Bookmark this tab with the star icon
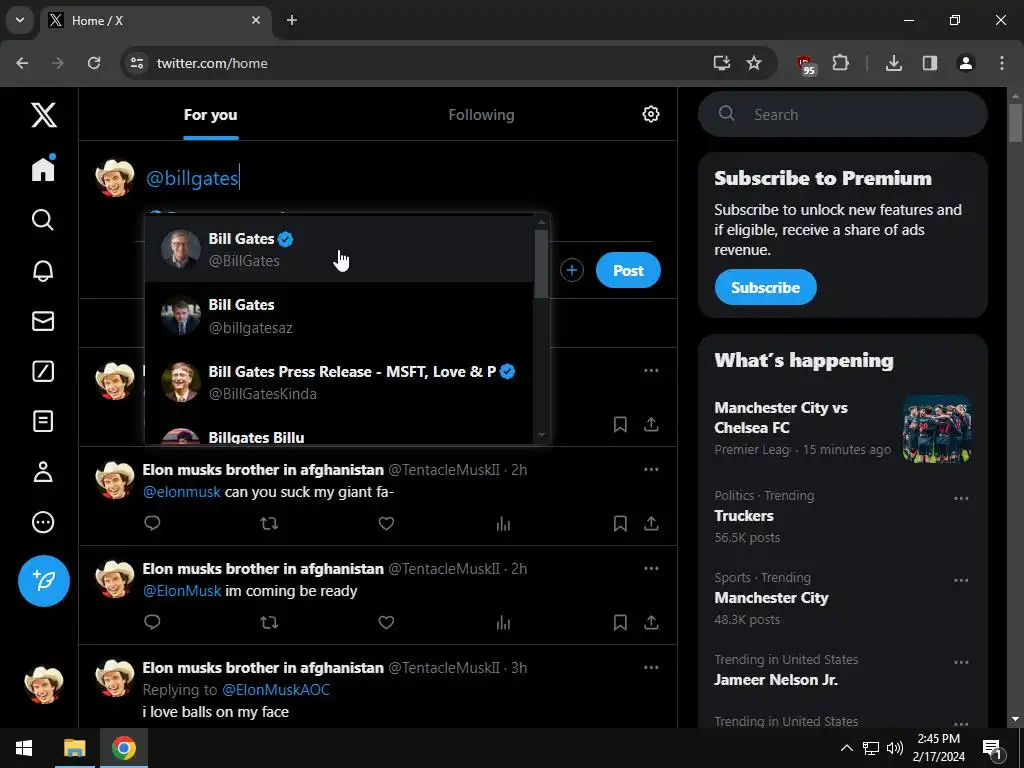The width and height of the screenshot is (1024, 768). (754, 63)
